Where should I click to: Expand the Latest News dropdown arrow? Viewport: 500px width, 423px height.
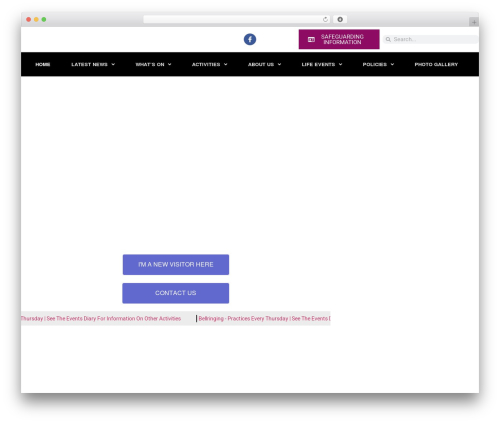click(113, 64)
